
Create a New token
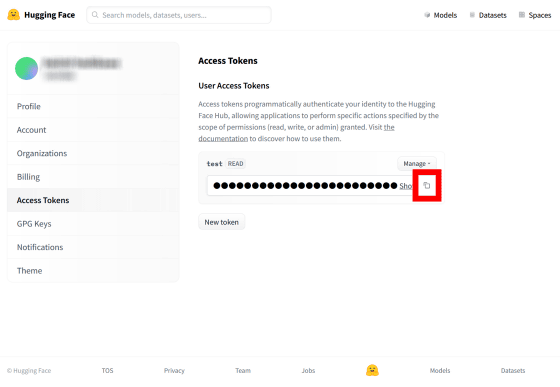221,222
